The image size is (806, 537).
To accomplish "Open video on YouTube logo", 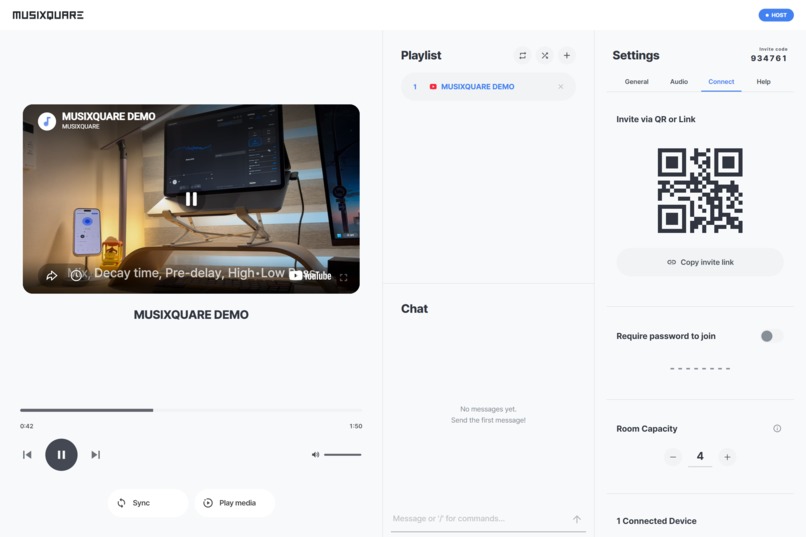I will [x=310, y=276].
